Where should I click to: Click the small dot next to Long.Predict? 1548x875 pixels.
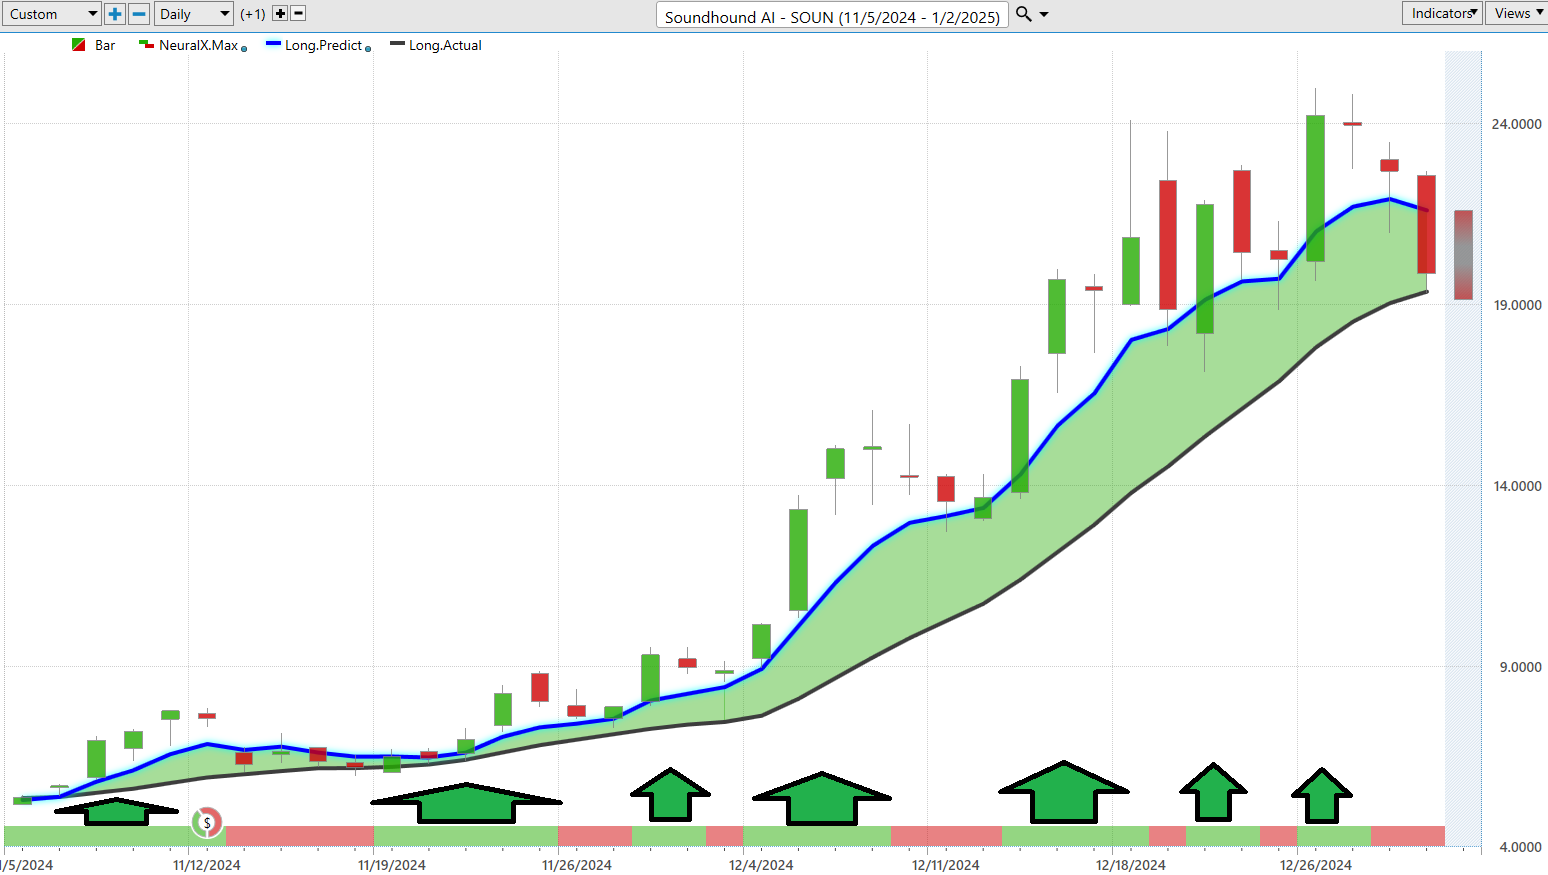368,49
